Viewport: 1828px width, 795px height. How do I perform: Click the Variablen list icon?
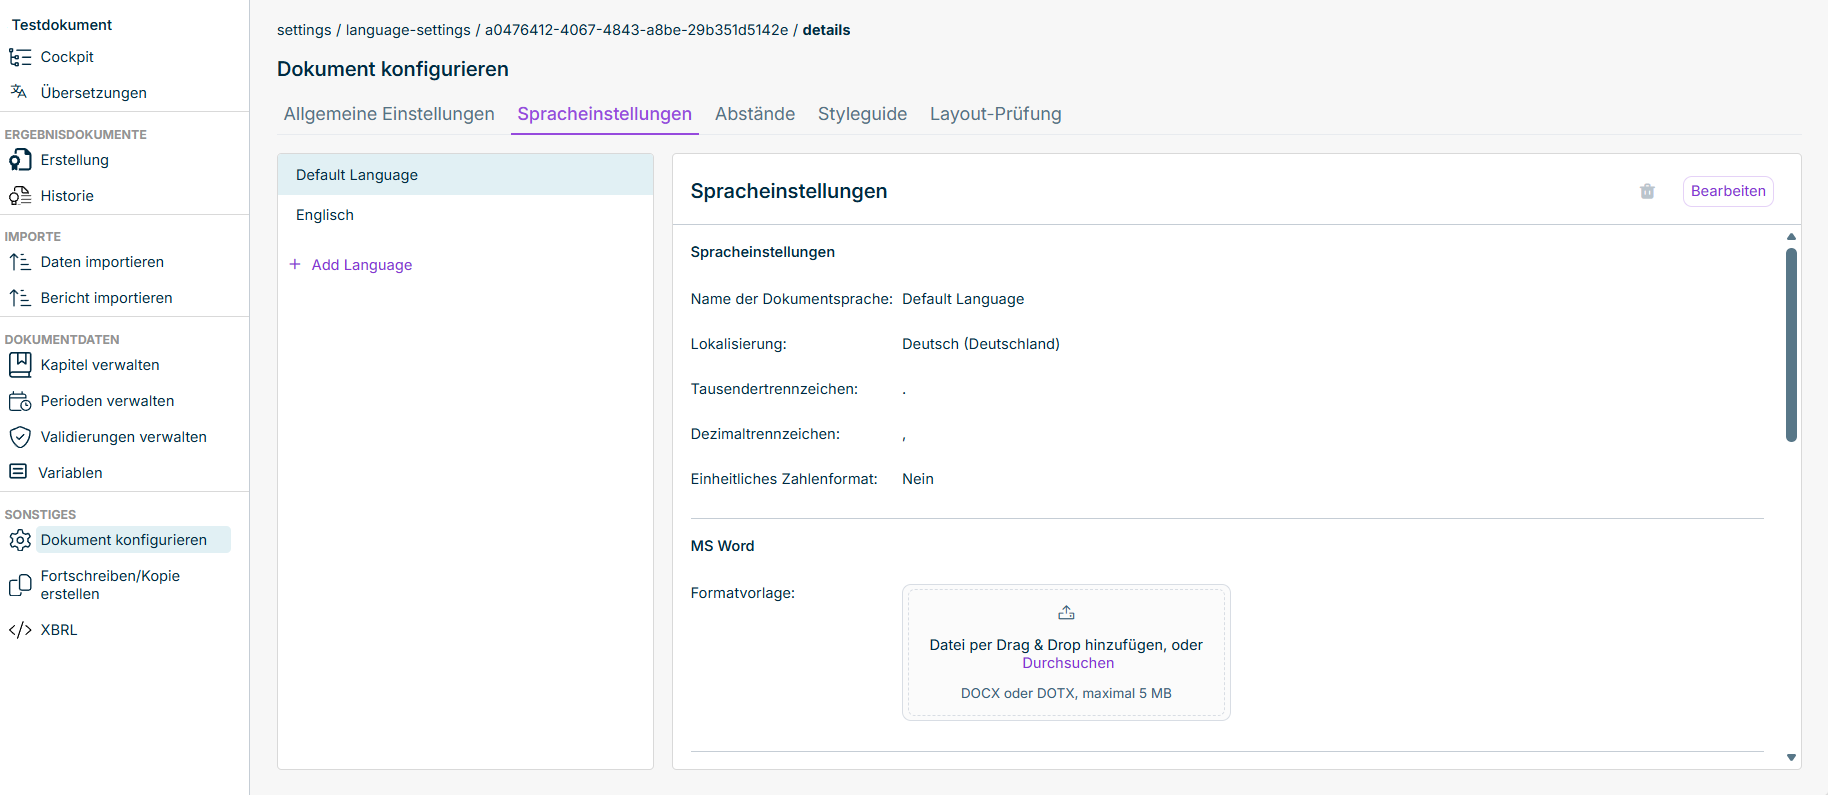tap(18, 472)
